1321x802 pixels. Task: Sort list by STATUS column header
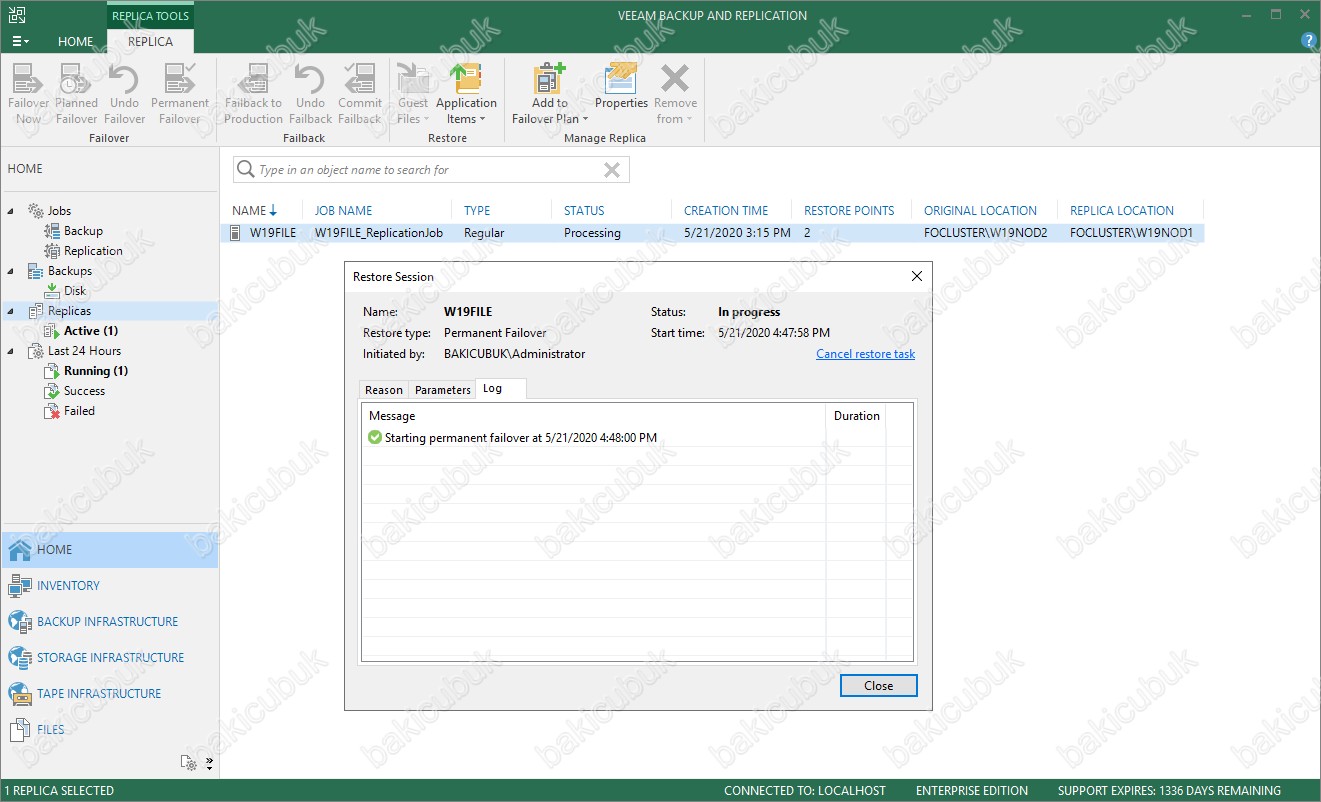tap(584, 211)
